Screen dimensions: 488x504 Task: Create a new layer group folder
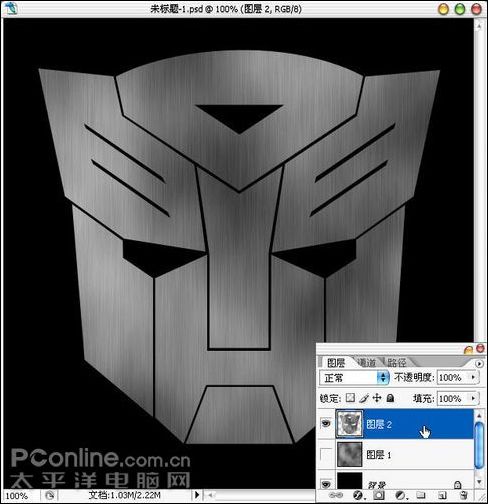click(x=421, y=495)
